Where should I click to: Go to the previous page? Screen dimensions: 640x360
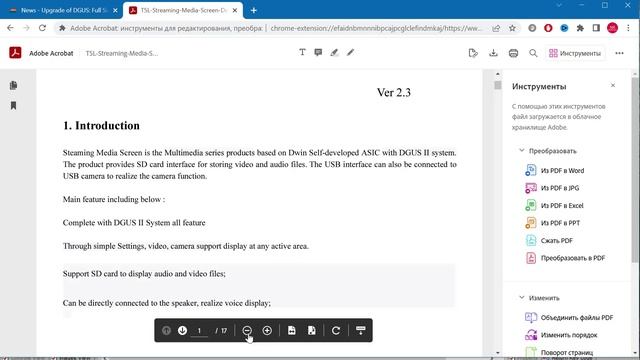[166, 330]
